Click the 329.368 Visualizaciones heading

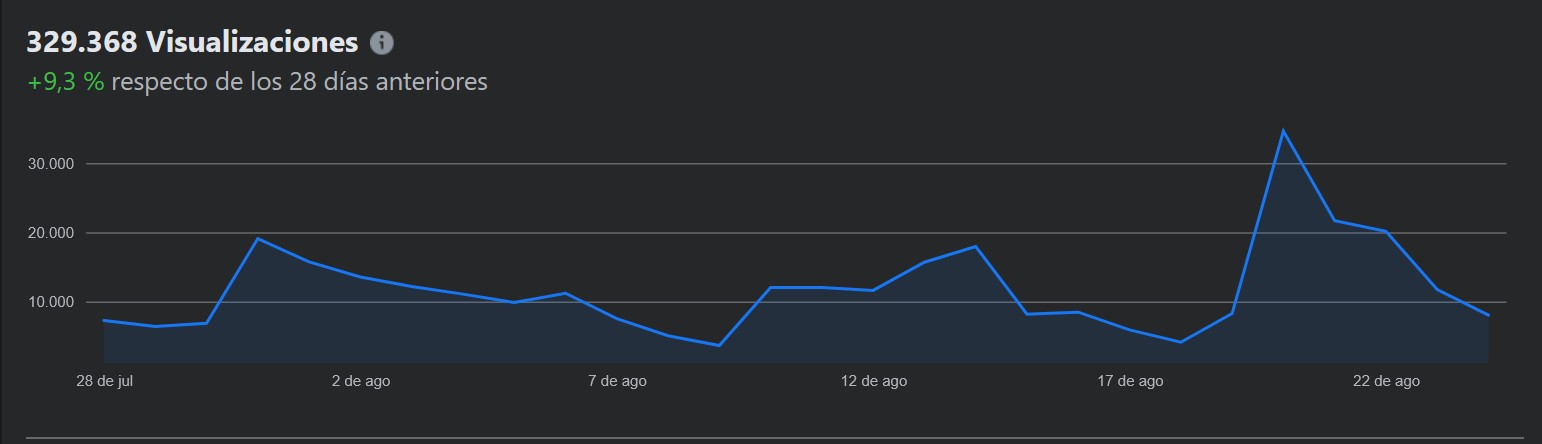click(191, 43)
